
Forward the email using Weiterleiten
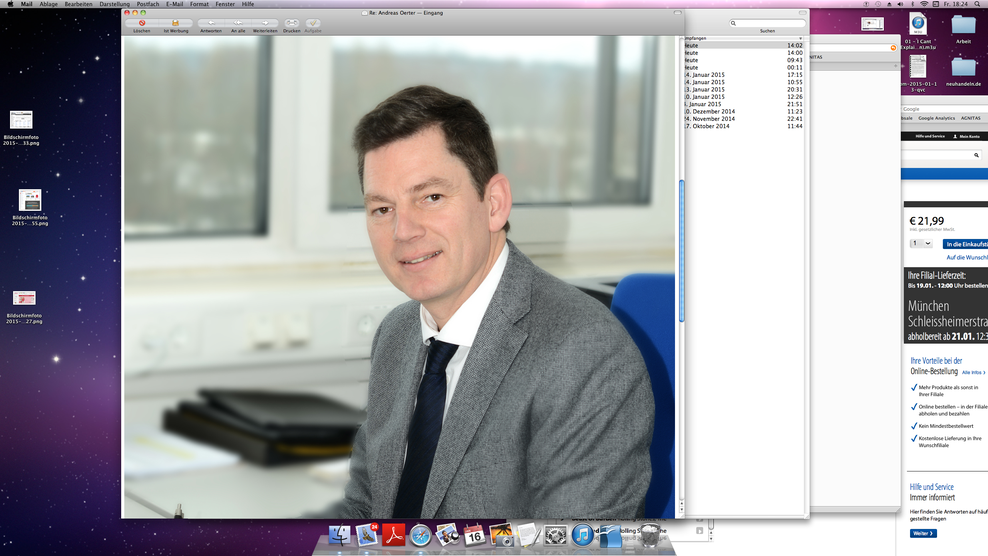pos(265,23)
